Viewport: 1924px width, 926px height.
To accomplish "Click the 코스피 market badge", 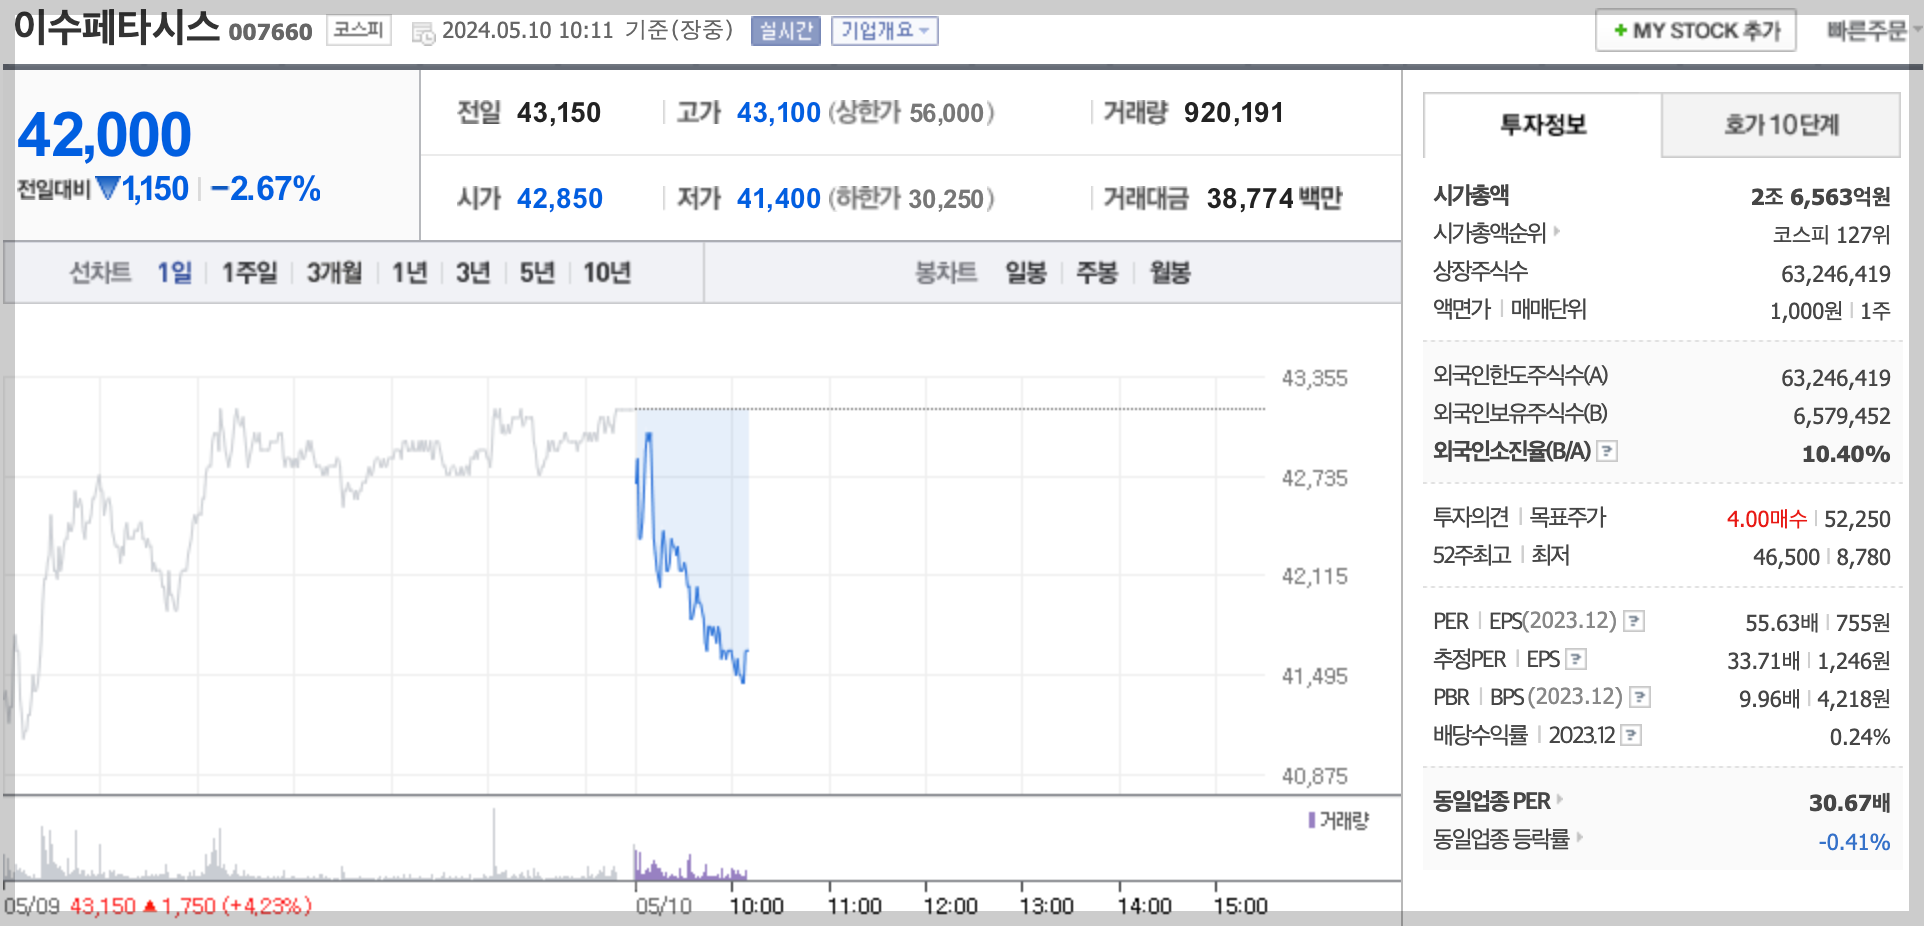I will click(359, 30).
